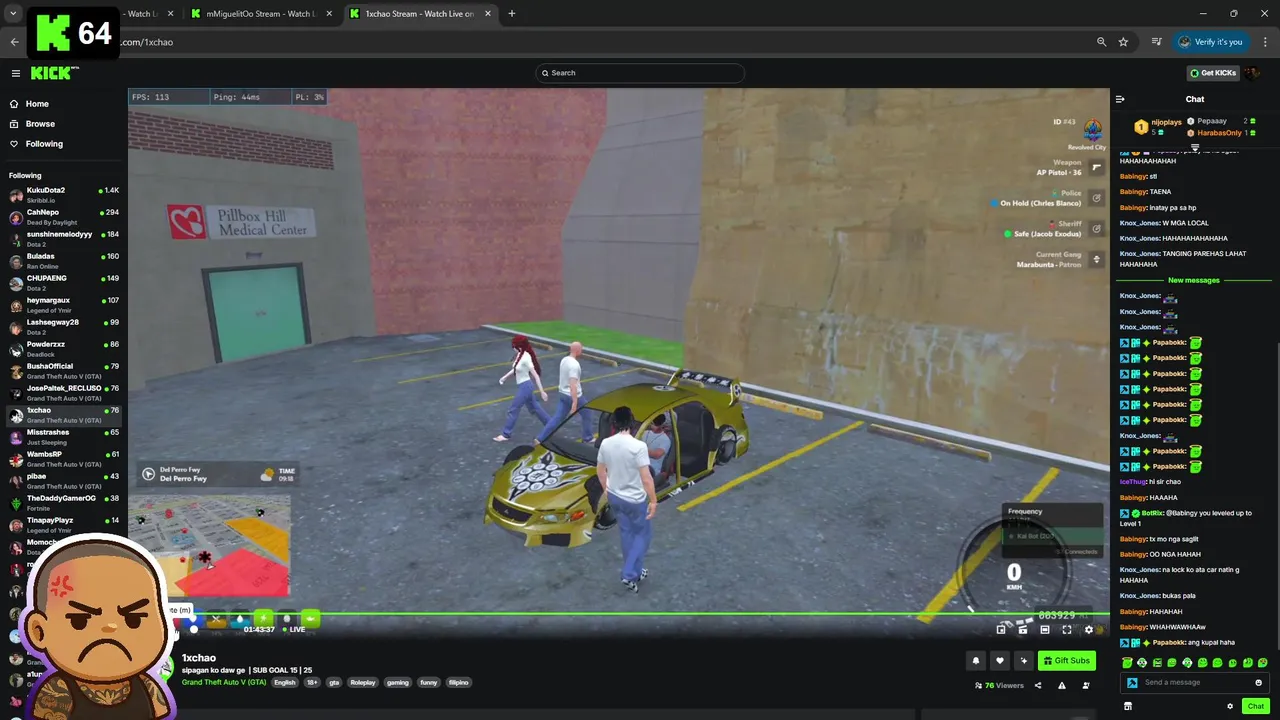Open the player settings gear
Viewport: 1280px width, 720px height.
pyautogui.click(x=1089, y=629)
